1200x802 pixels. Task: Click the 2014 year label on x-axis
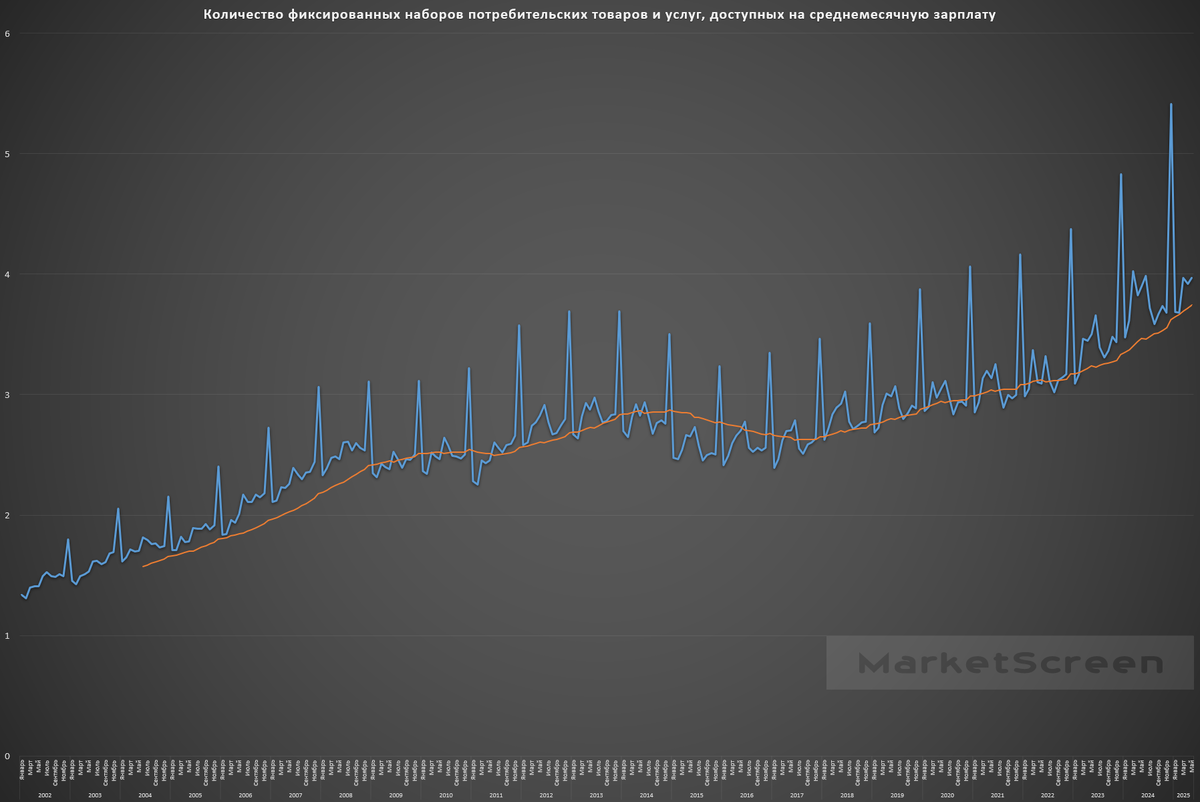(646, 795)
